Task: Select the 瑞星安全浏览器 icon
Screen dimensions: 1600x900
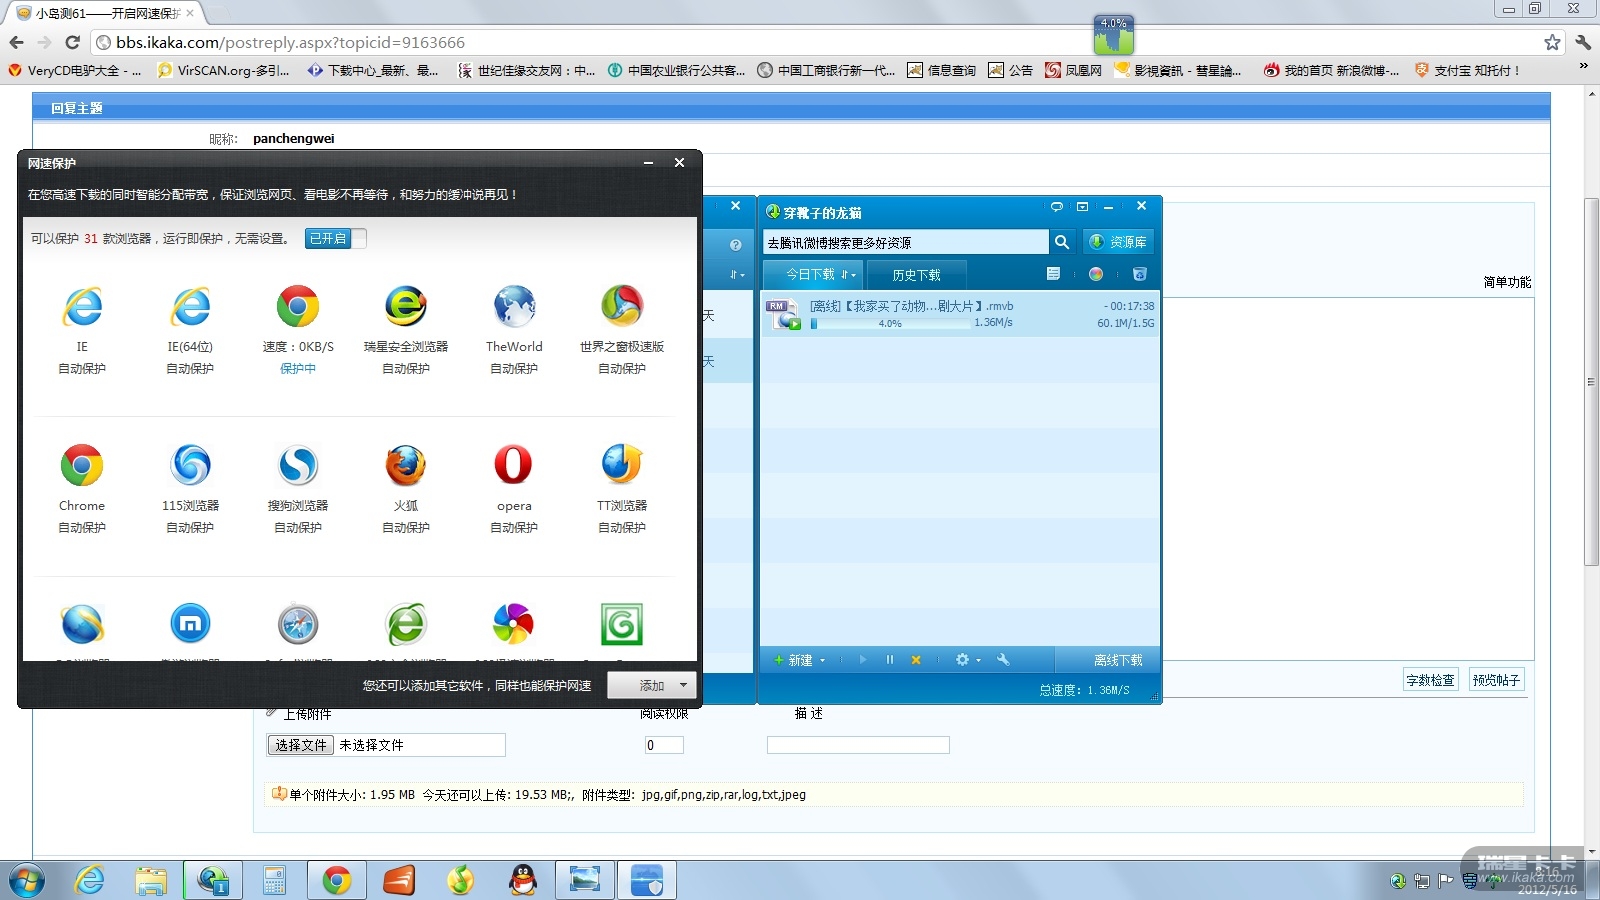Action: coord(406,306)
